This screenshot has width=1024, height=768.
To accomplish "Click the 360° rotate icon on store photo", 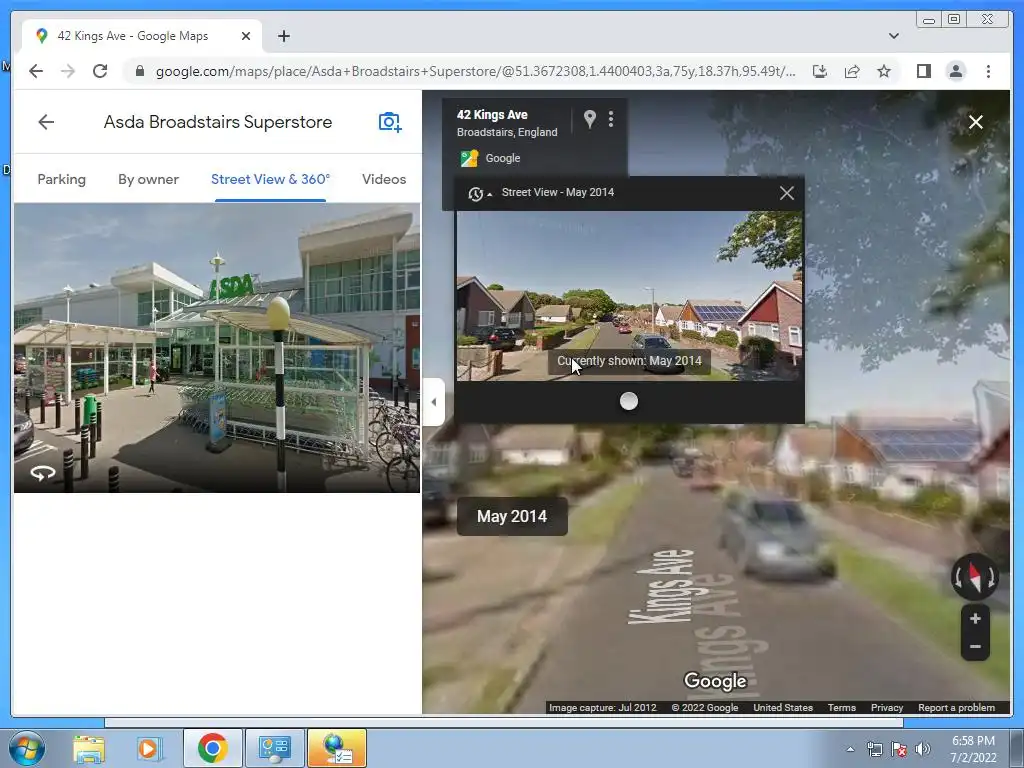I will click(43, 473).
